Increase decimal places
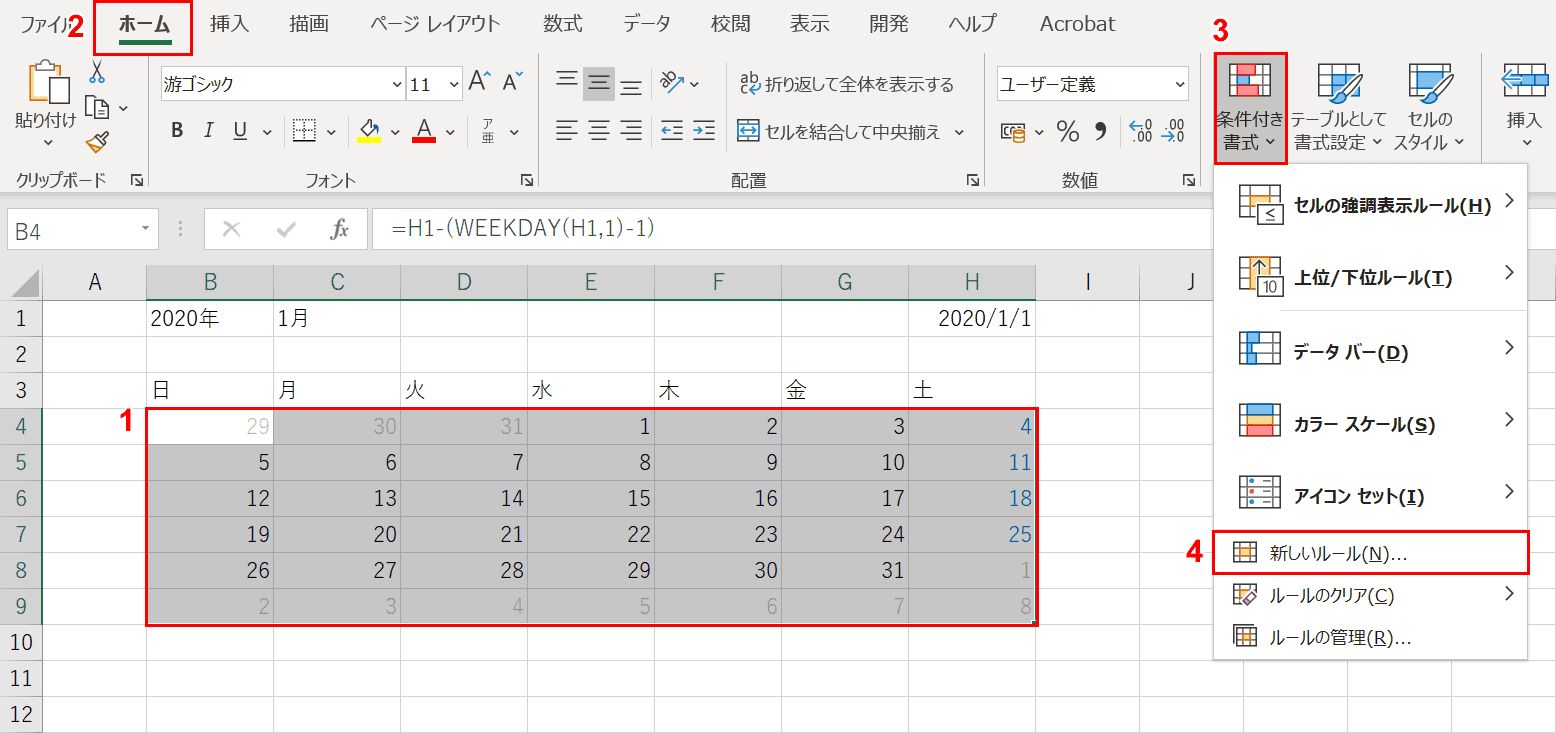 pyautogui.click(x=1140, y=131)
